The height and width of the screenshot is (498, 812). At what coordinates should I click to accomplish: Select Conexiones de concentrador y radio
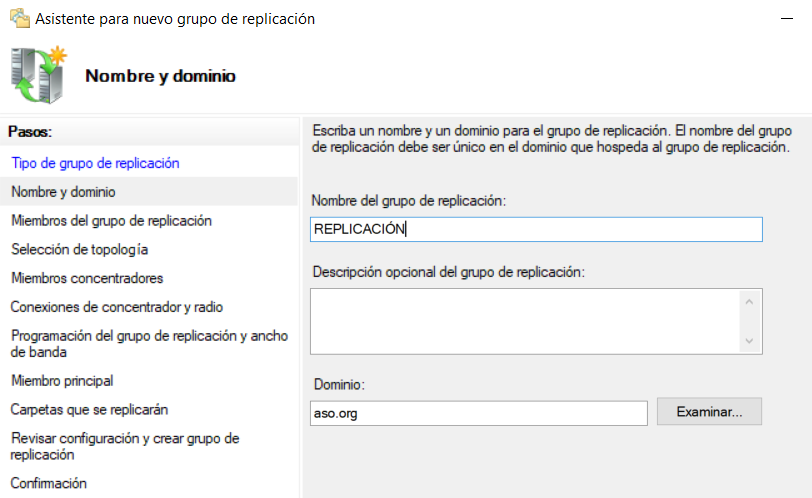(x=117, y=307)
